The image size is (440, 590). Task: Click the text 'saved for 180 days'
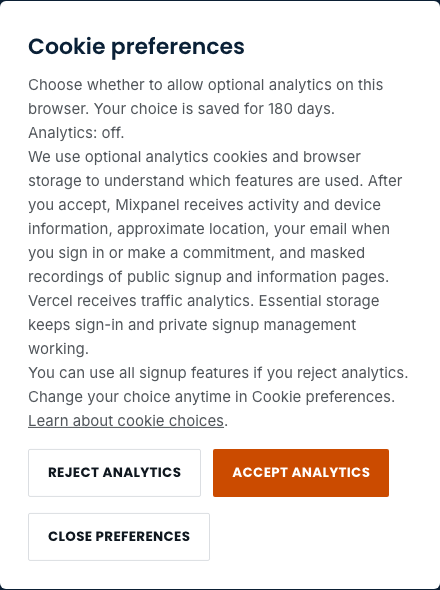(265, 109)
